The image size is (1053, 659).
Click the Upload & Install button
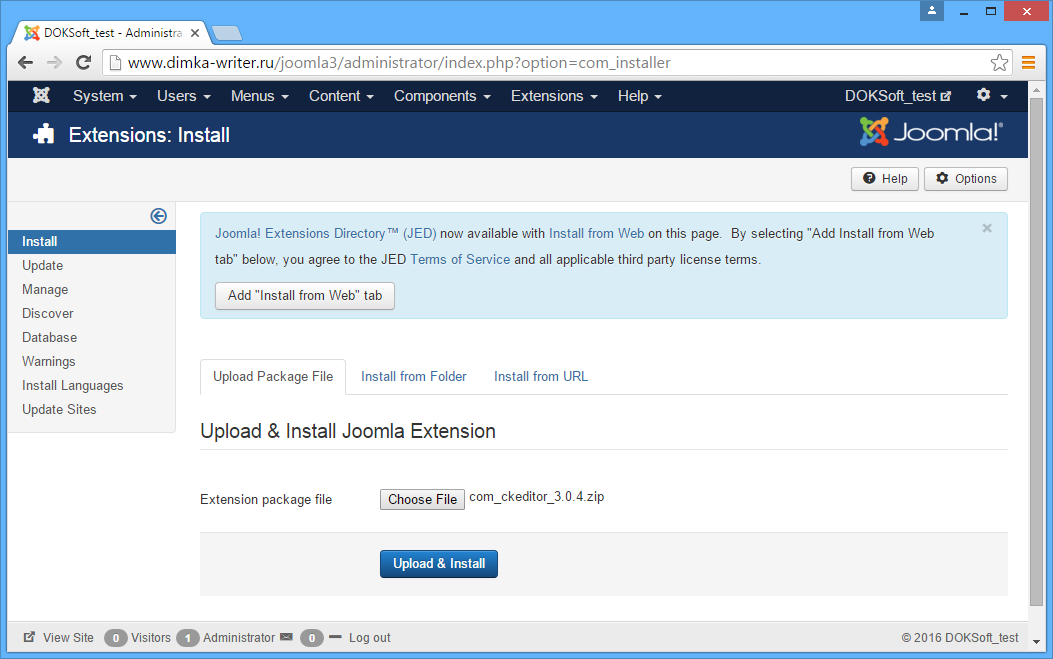pos(439,564)
